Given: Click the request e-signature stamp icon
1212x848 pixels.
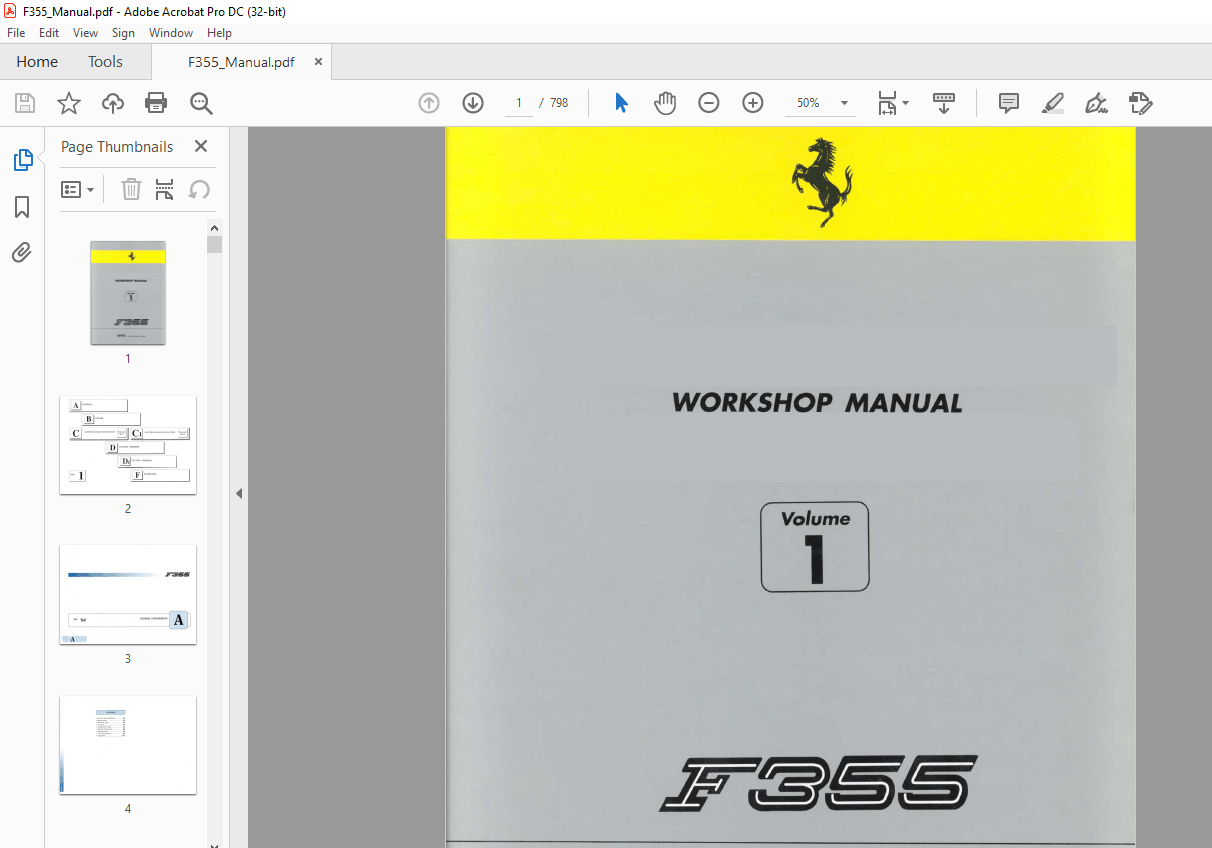Looking at the screenshot, I should pos(1141,103).
